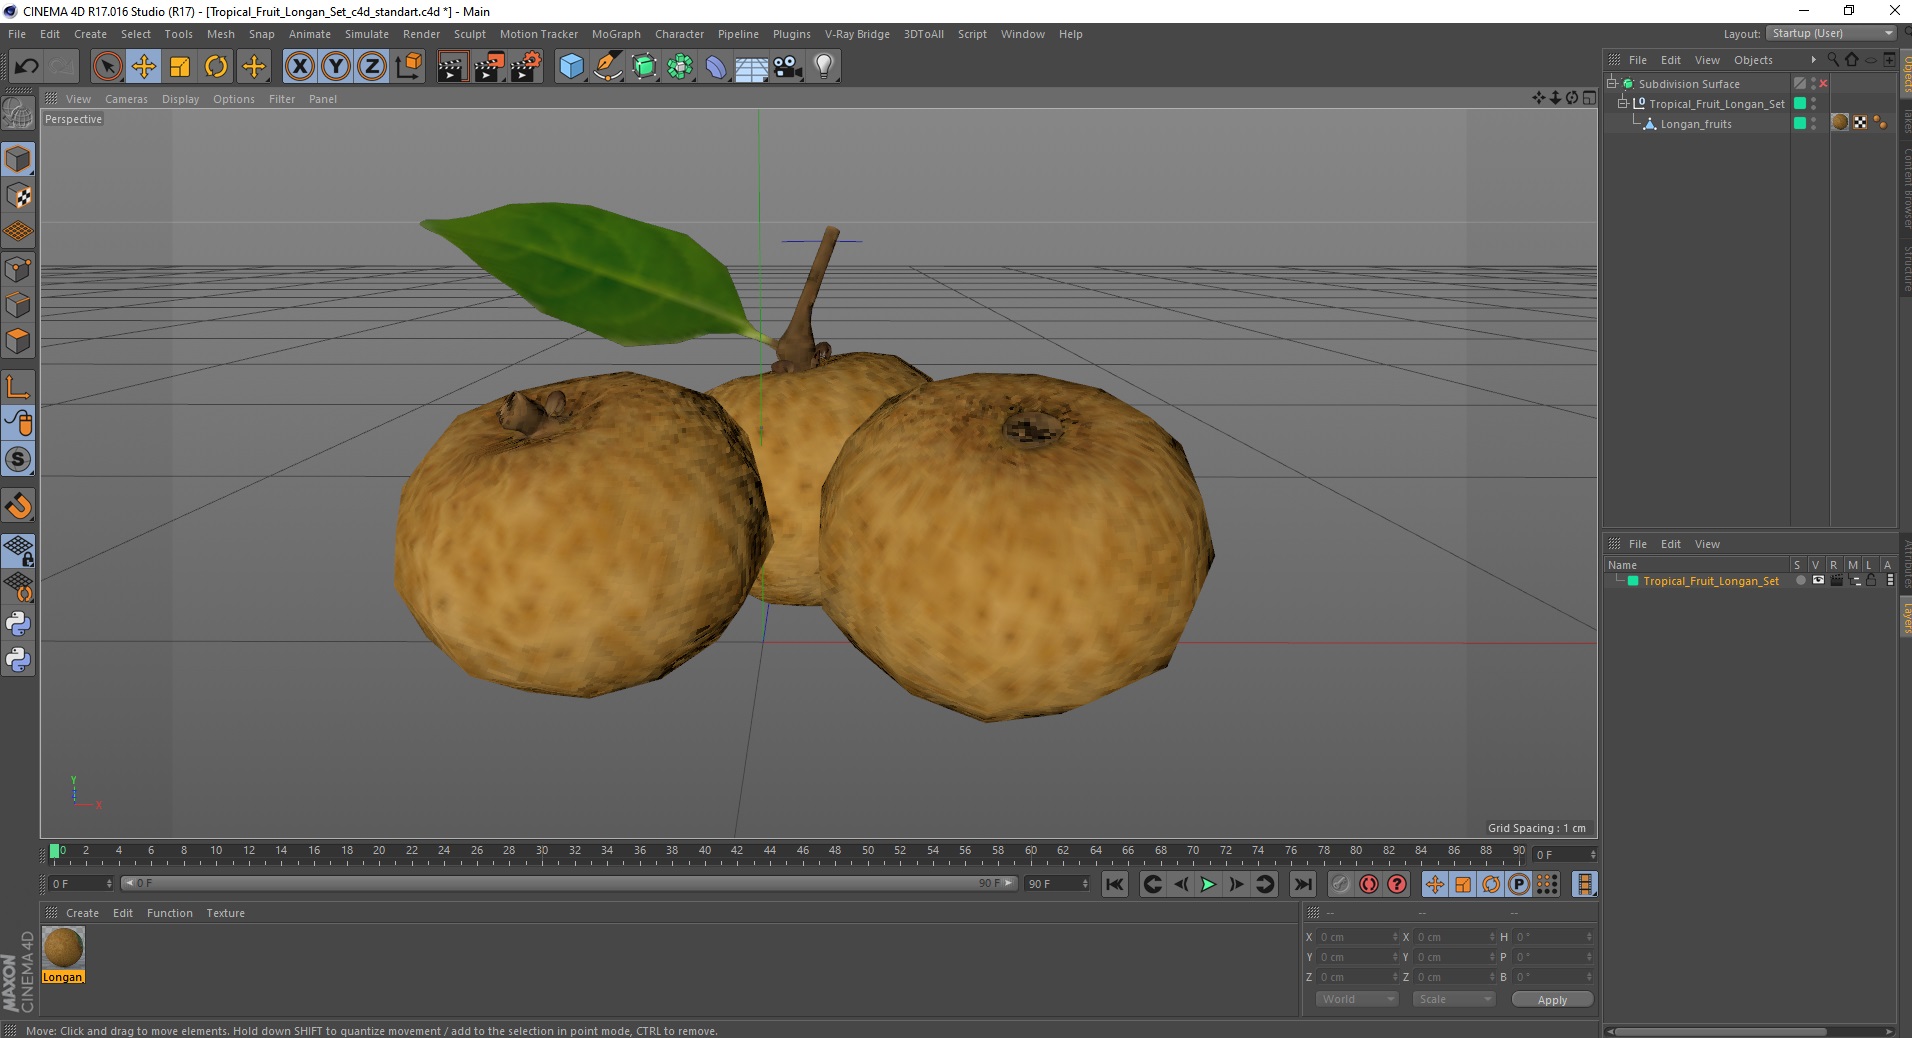
Task: Open viewport Cameras menu
Action: [x=126, y=99]
